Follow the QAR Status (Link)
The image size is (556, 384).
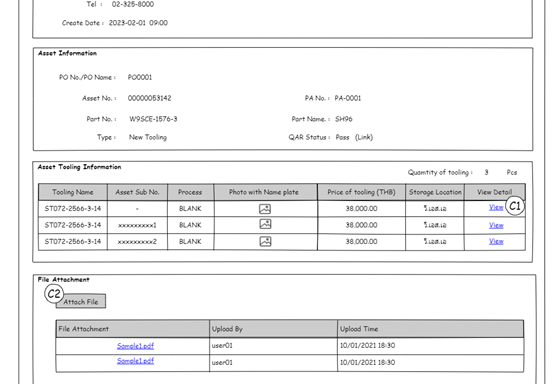coord(364,137)
